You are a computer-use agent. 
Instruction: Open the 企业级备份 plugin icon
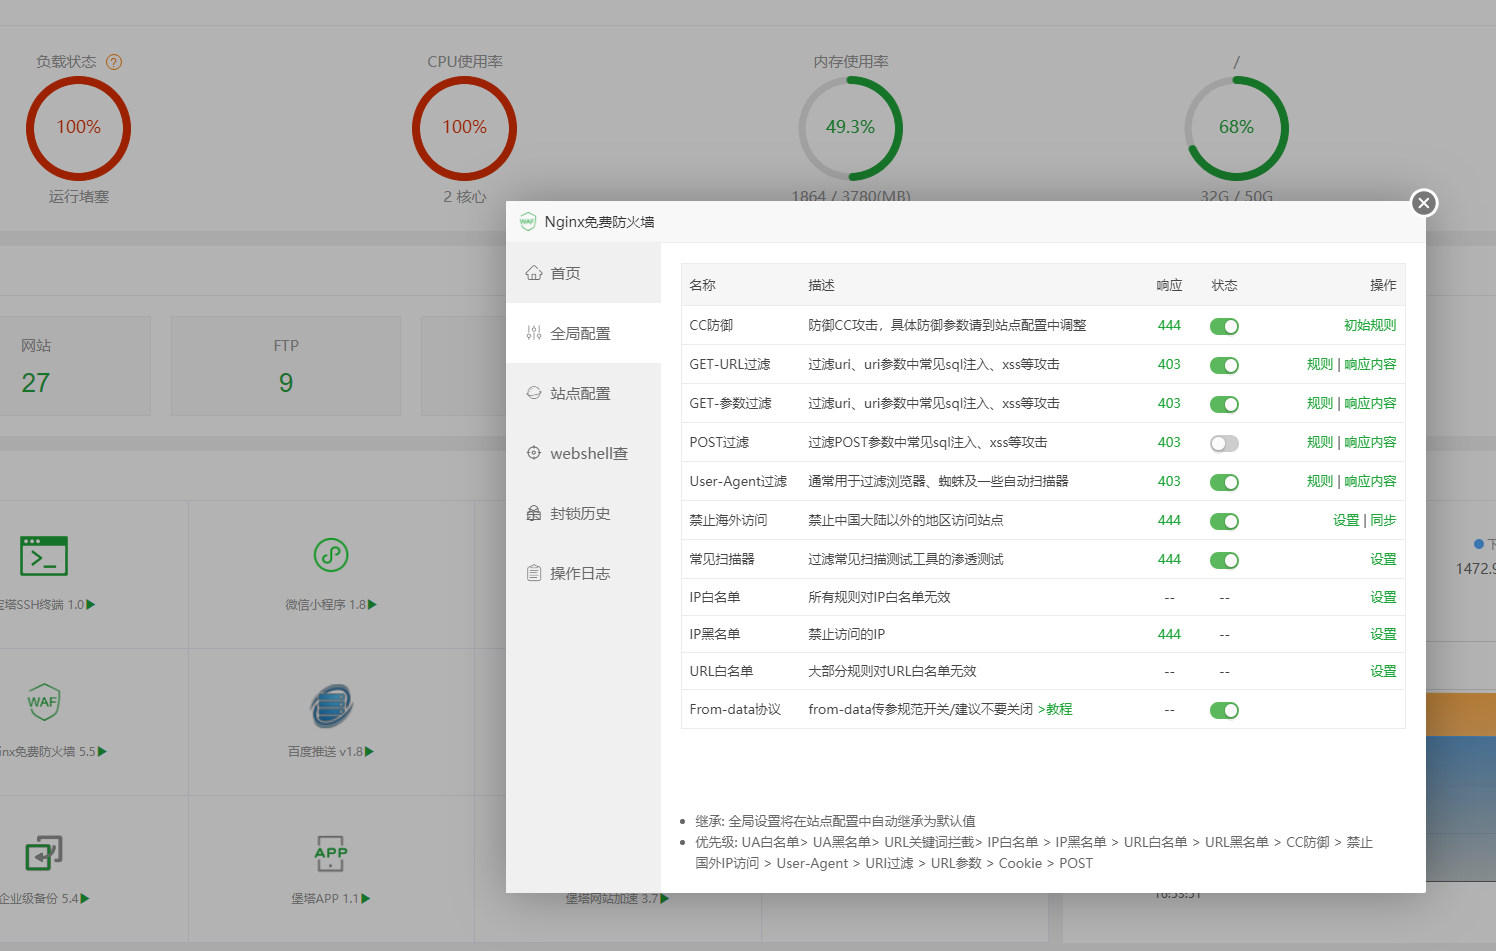(43, 852)
